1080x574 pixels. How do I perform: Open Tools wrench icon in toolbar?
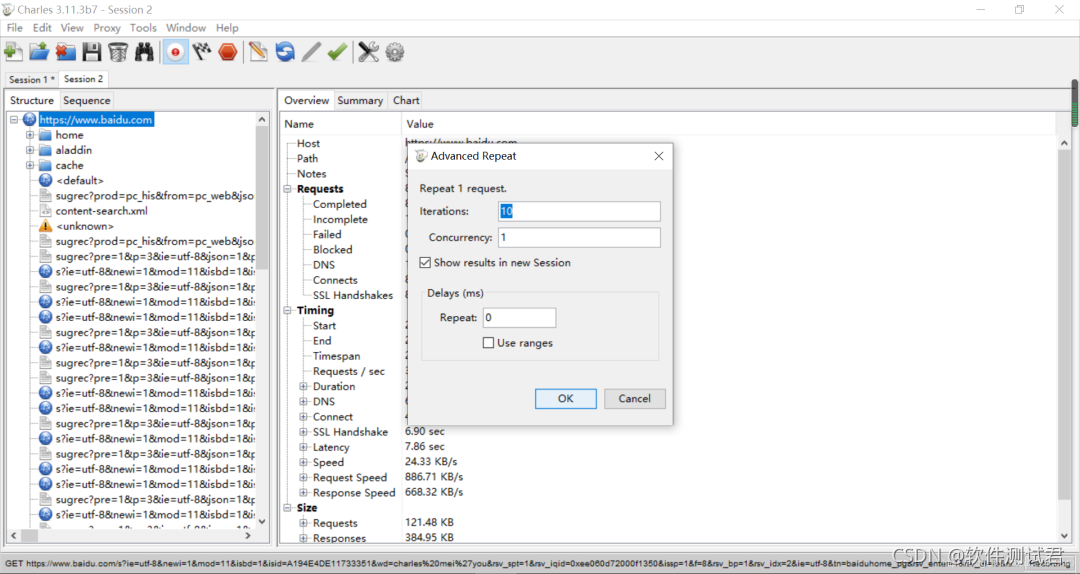point(368,52)
